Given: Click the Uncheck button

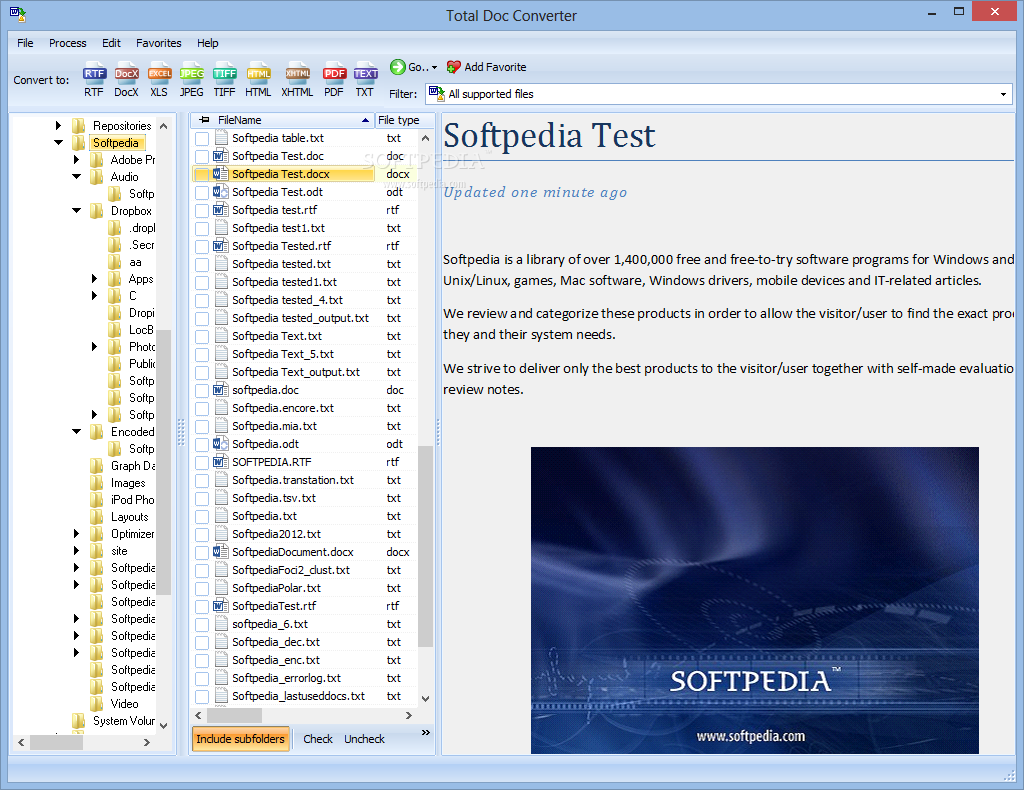Looking at the screenshot, I should 364,738.
